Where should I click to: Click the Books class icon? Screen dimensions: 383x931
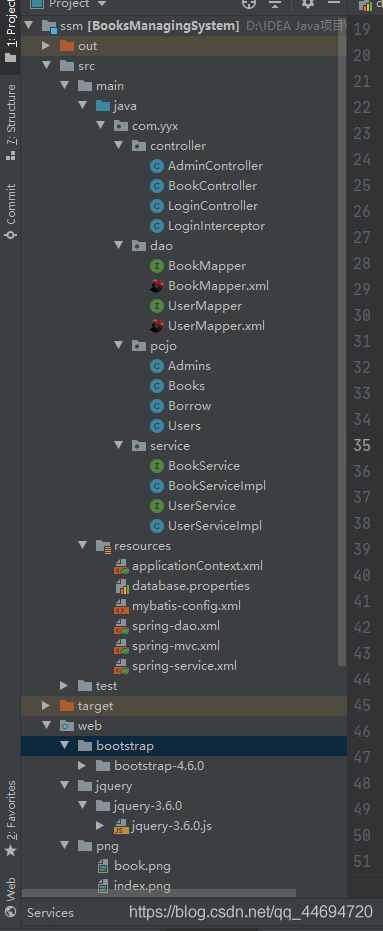[157, 386]
